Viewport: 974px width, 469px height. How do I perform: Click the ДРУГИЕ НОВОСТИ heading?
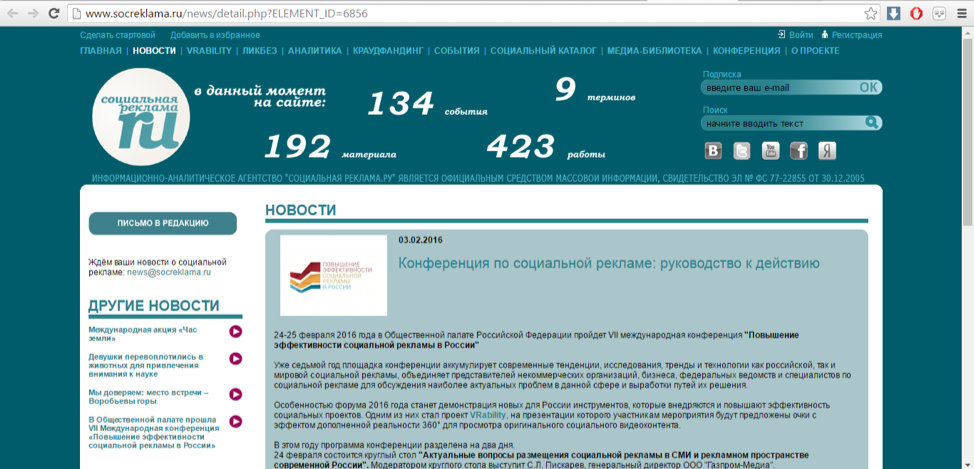(153, 306)
